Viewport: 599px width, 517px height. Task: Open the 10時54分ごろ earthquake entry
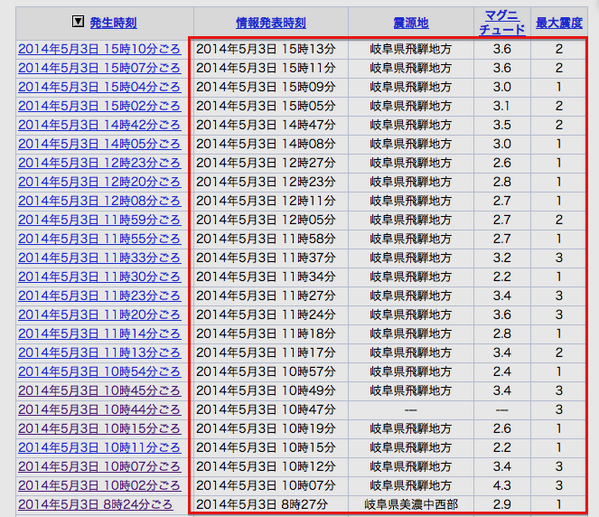click(x=99, y=372)
